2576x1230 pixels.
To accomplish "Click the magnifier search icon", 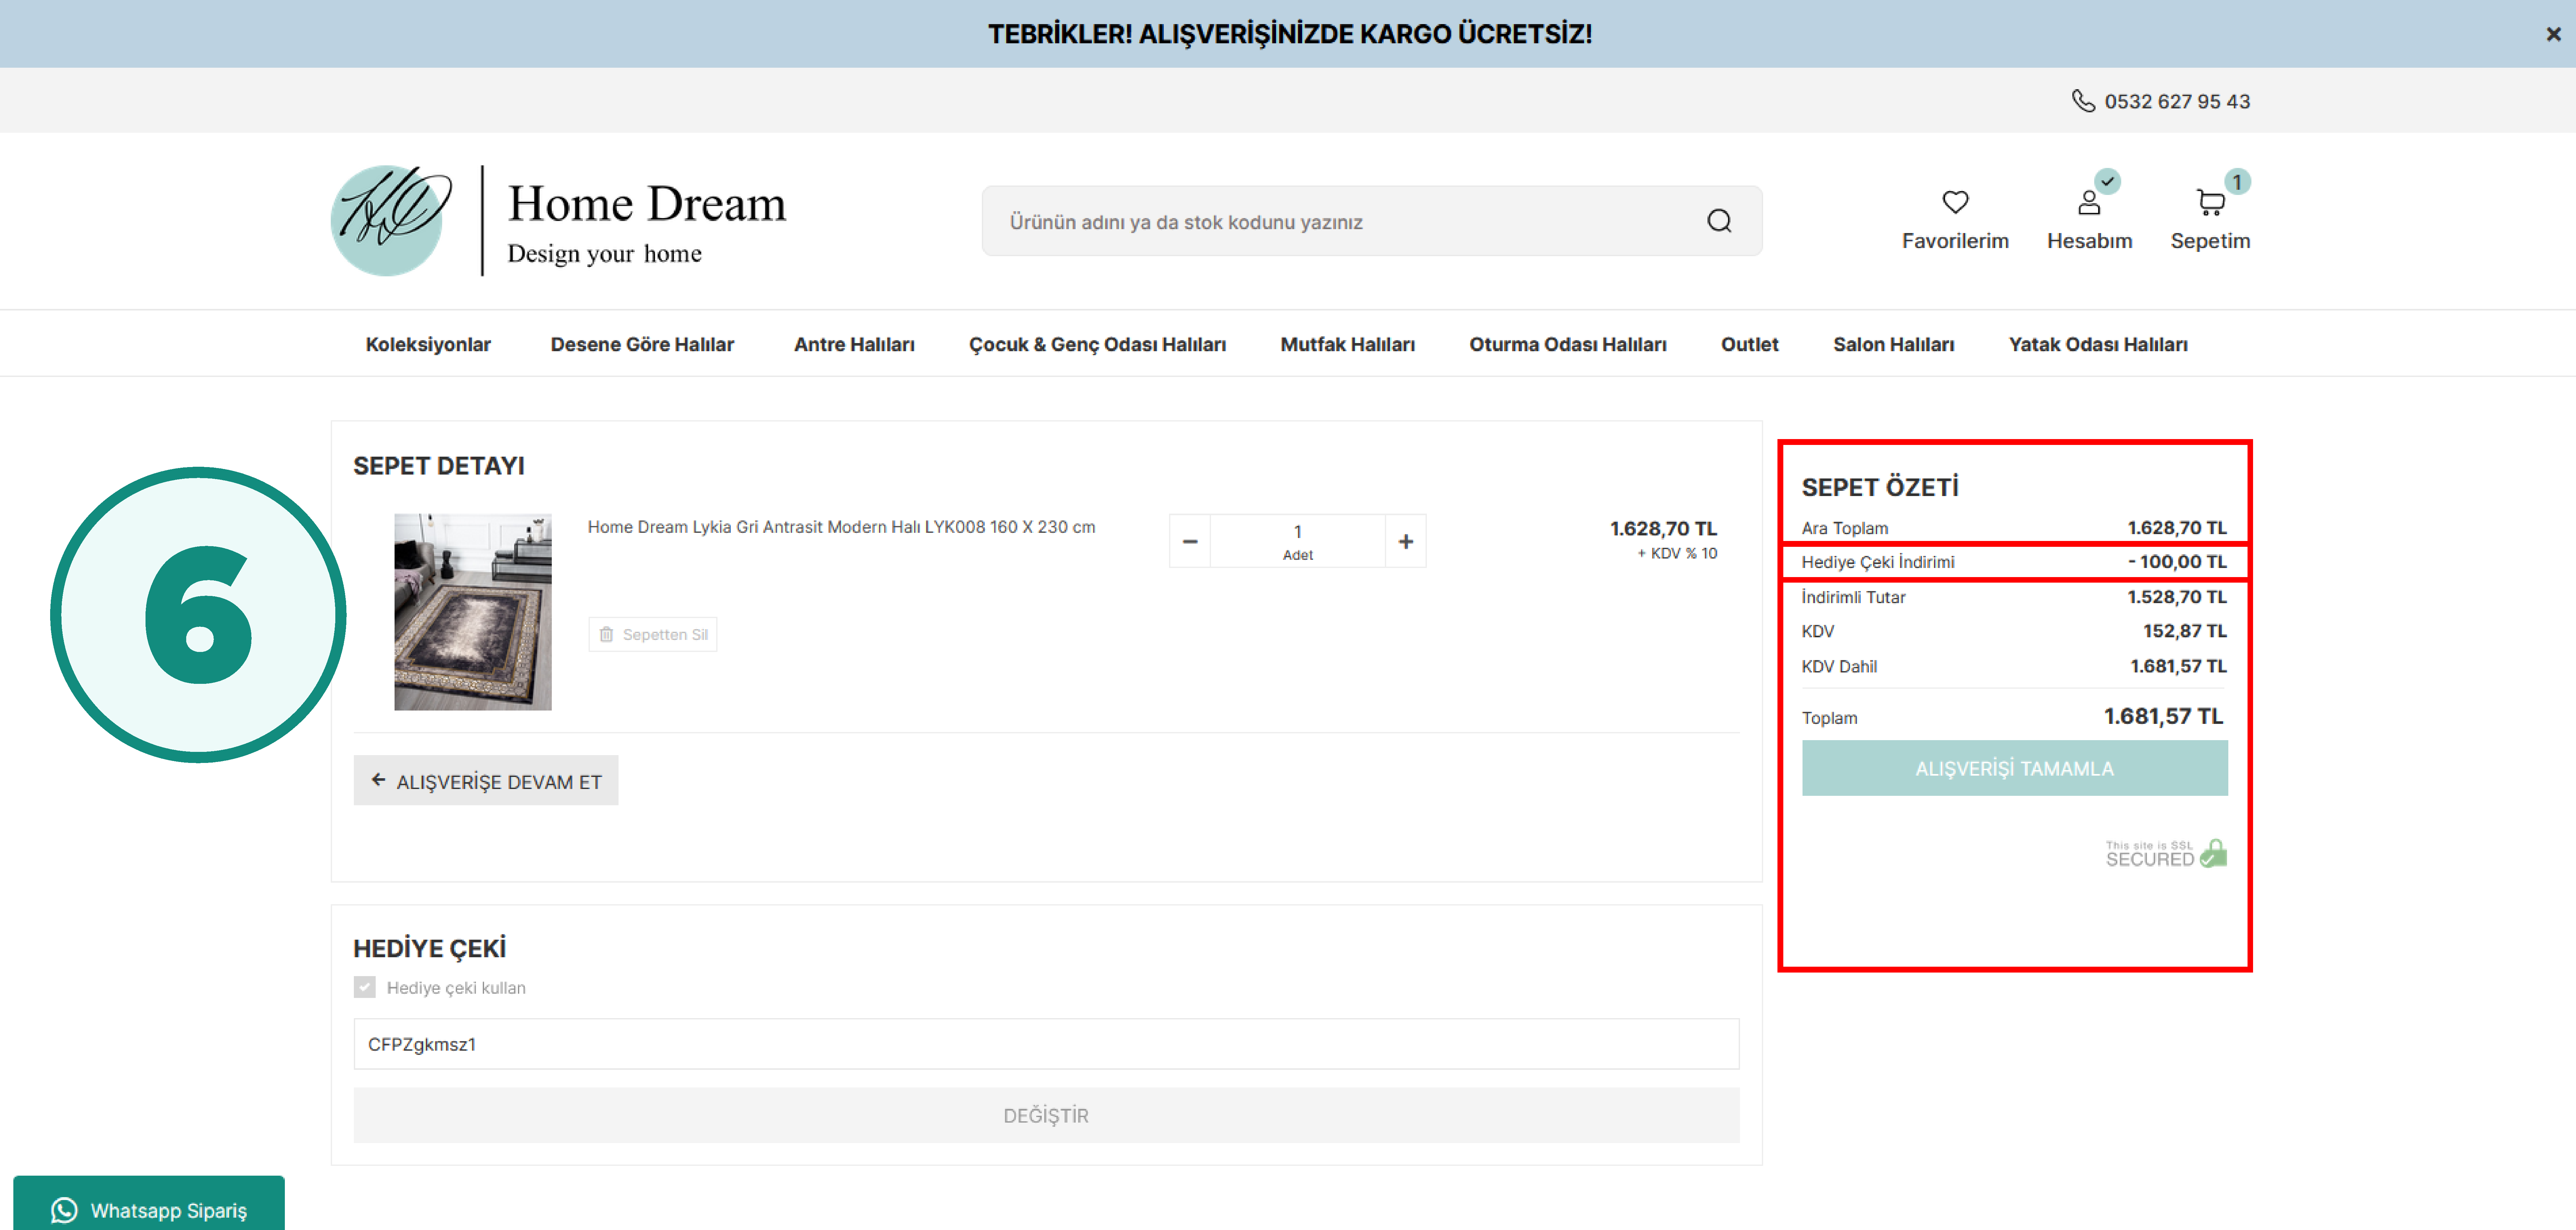I will (x=1719, y=221).
